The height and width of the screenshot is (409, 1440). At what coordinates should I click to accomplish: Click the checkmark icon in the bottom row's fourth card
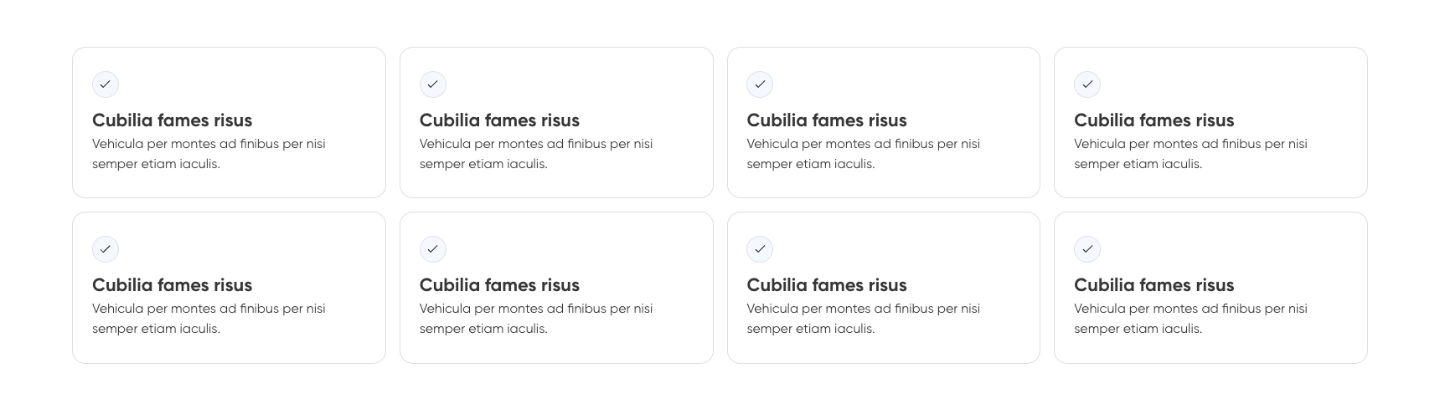pos(1087,249)
